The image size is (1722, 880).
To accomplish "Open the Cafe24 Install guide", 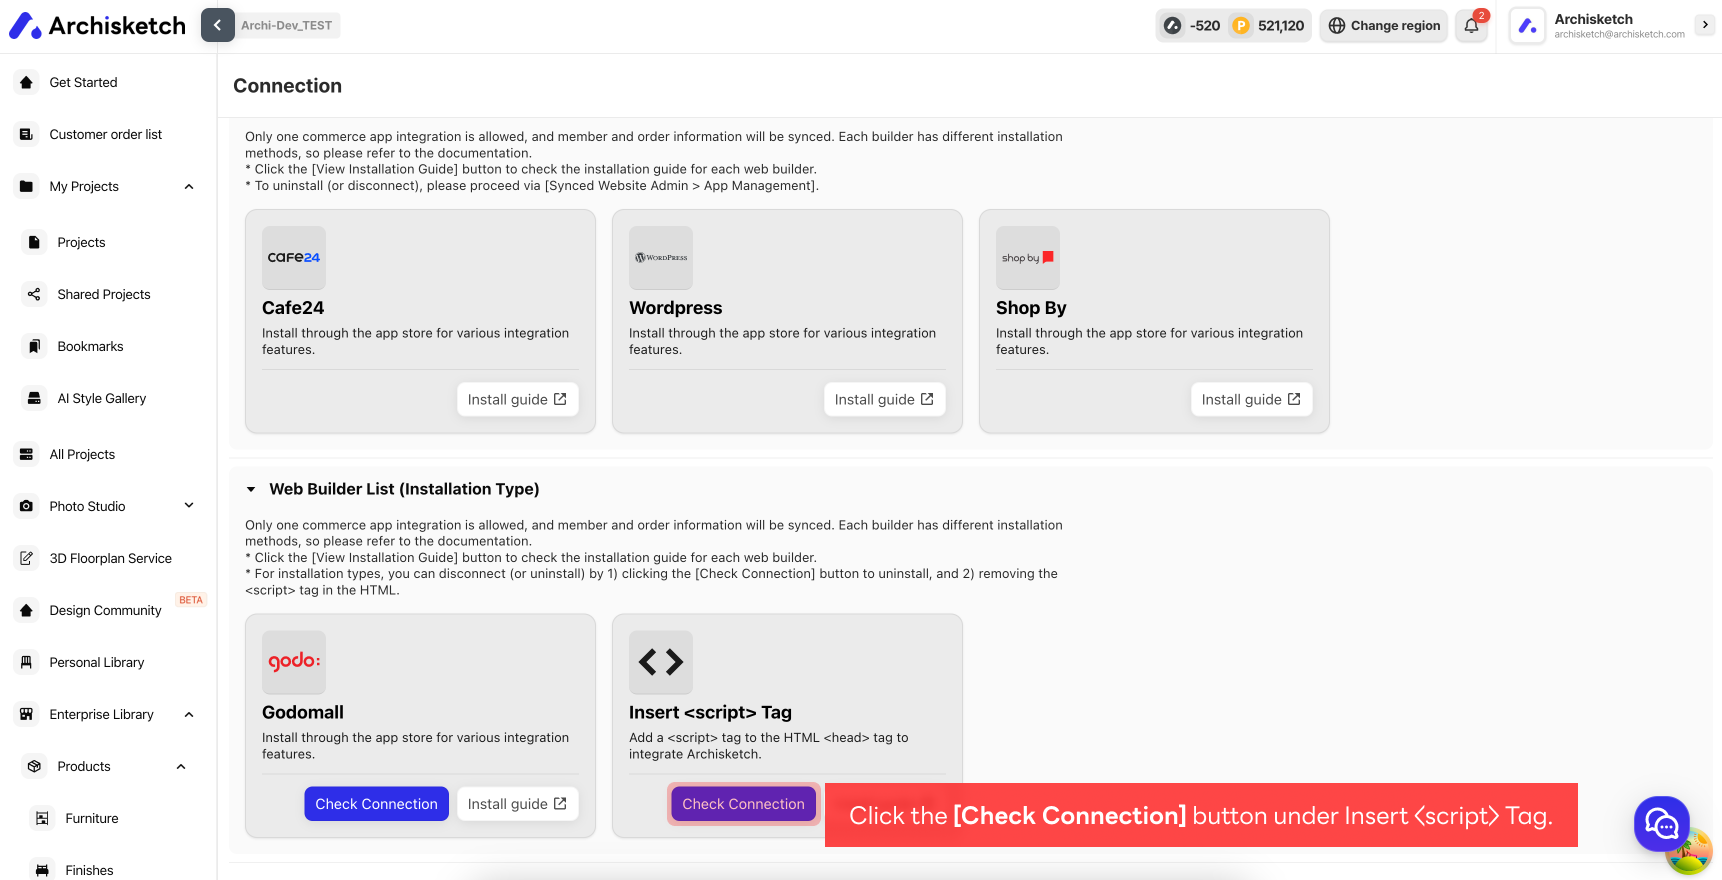I will [x=517, y=399].
